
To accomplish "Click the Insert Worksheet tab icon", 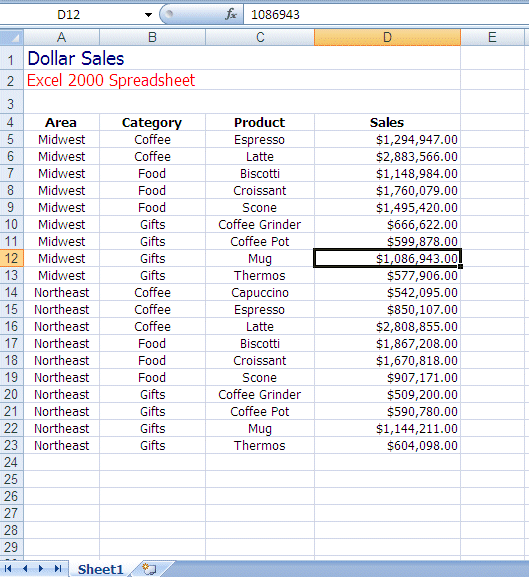I will pyautogui.click(x=149, y=569).
